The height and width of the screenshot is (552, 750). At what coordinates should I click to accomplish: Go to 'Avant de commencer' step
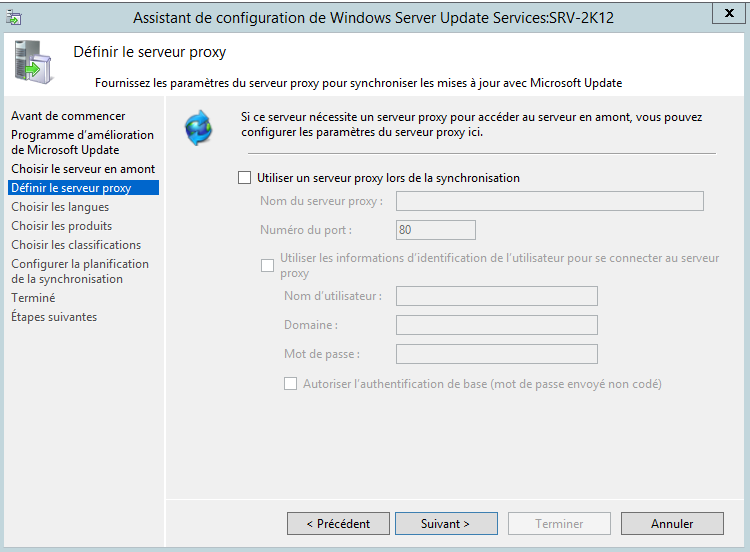tap(68, 116)
